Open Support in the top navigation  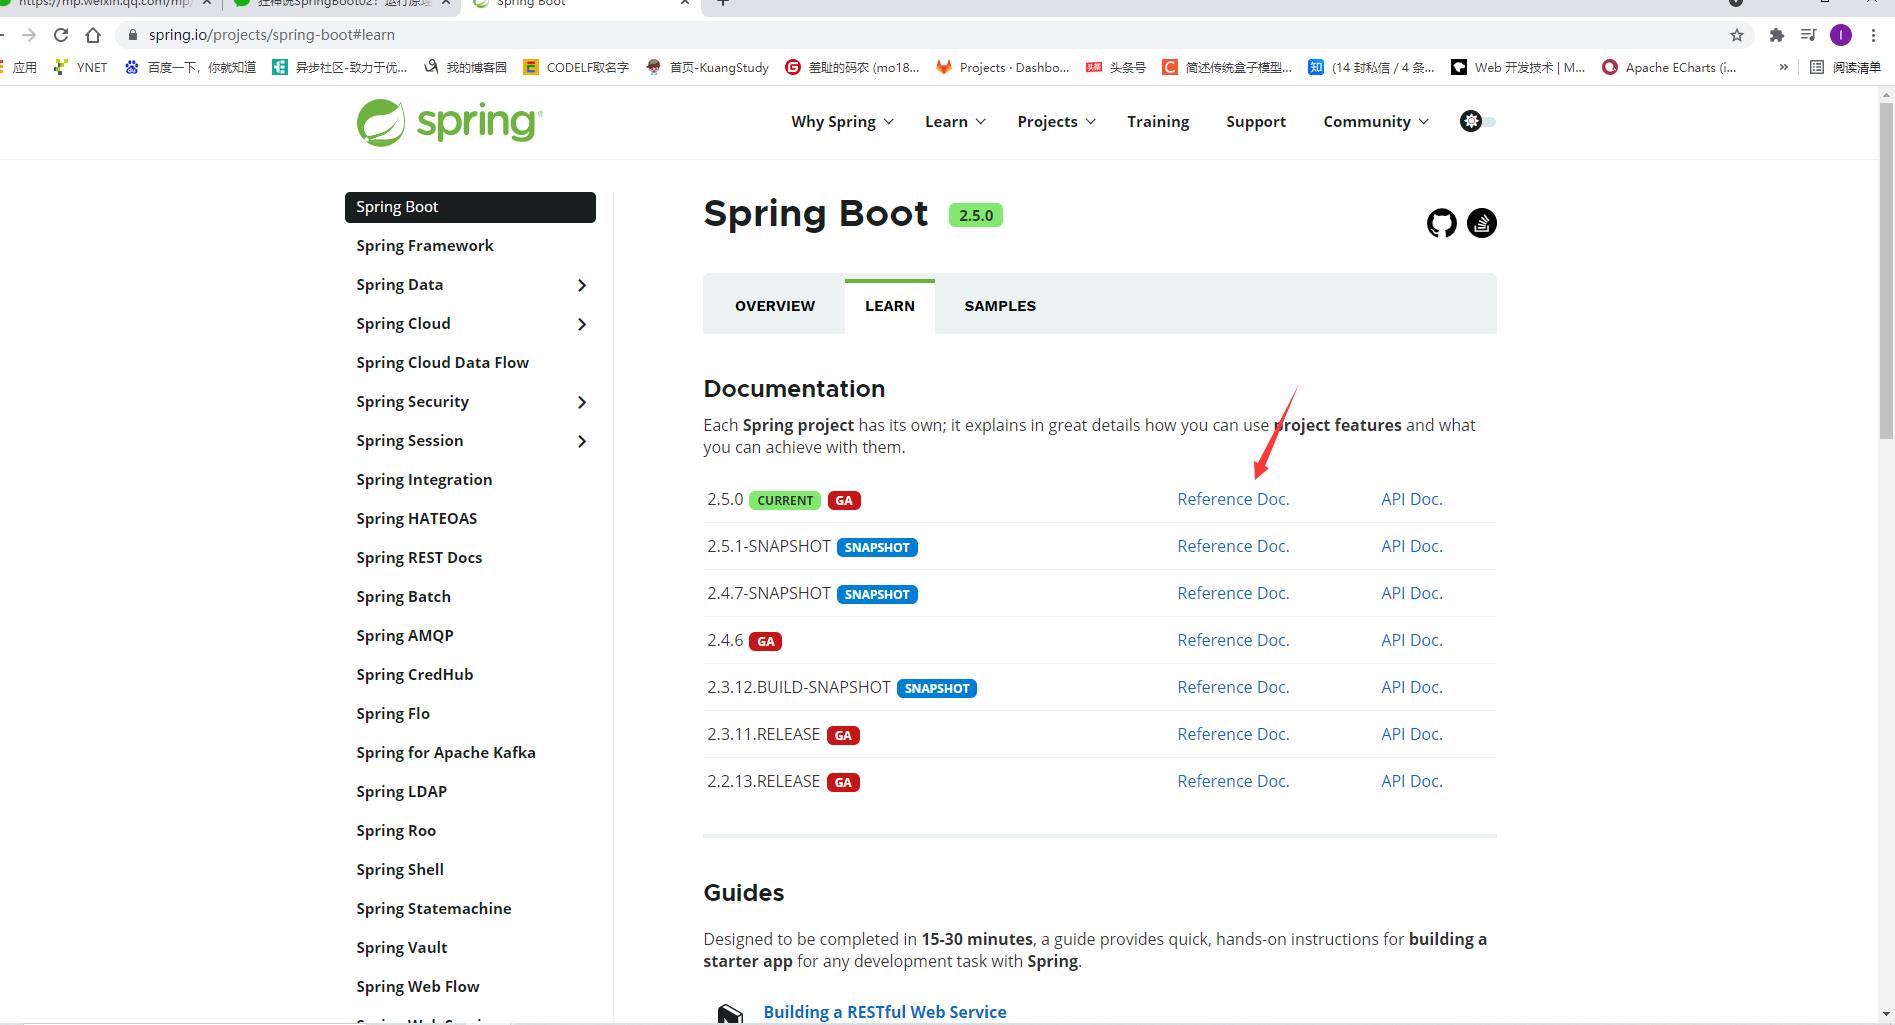click(1256, 122)
